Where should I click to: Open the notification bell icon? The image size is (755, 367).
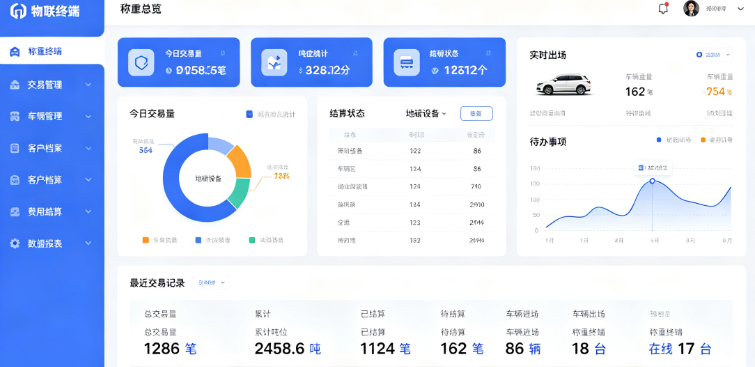coord(664,9)
